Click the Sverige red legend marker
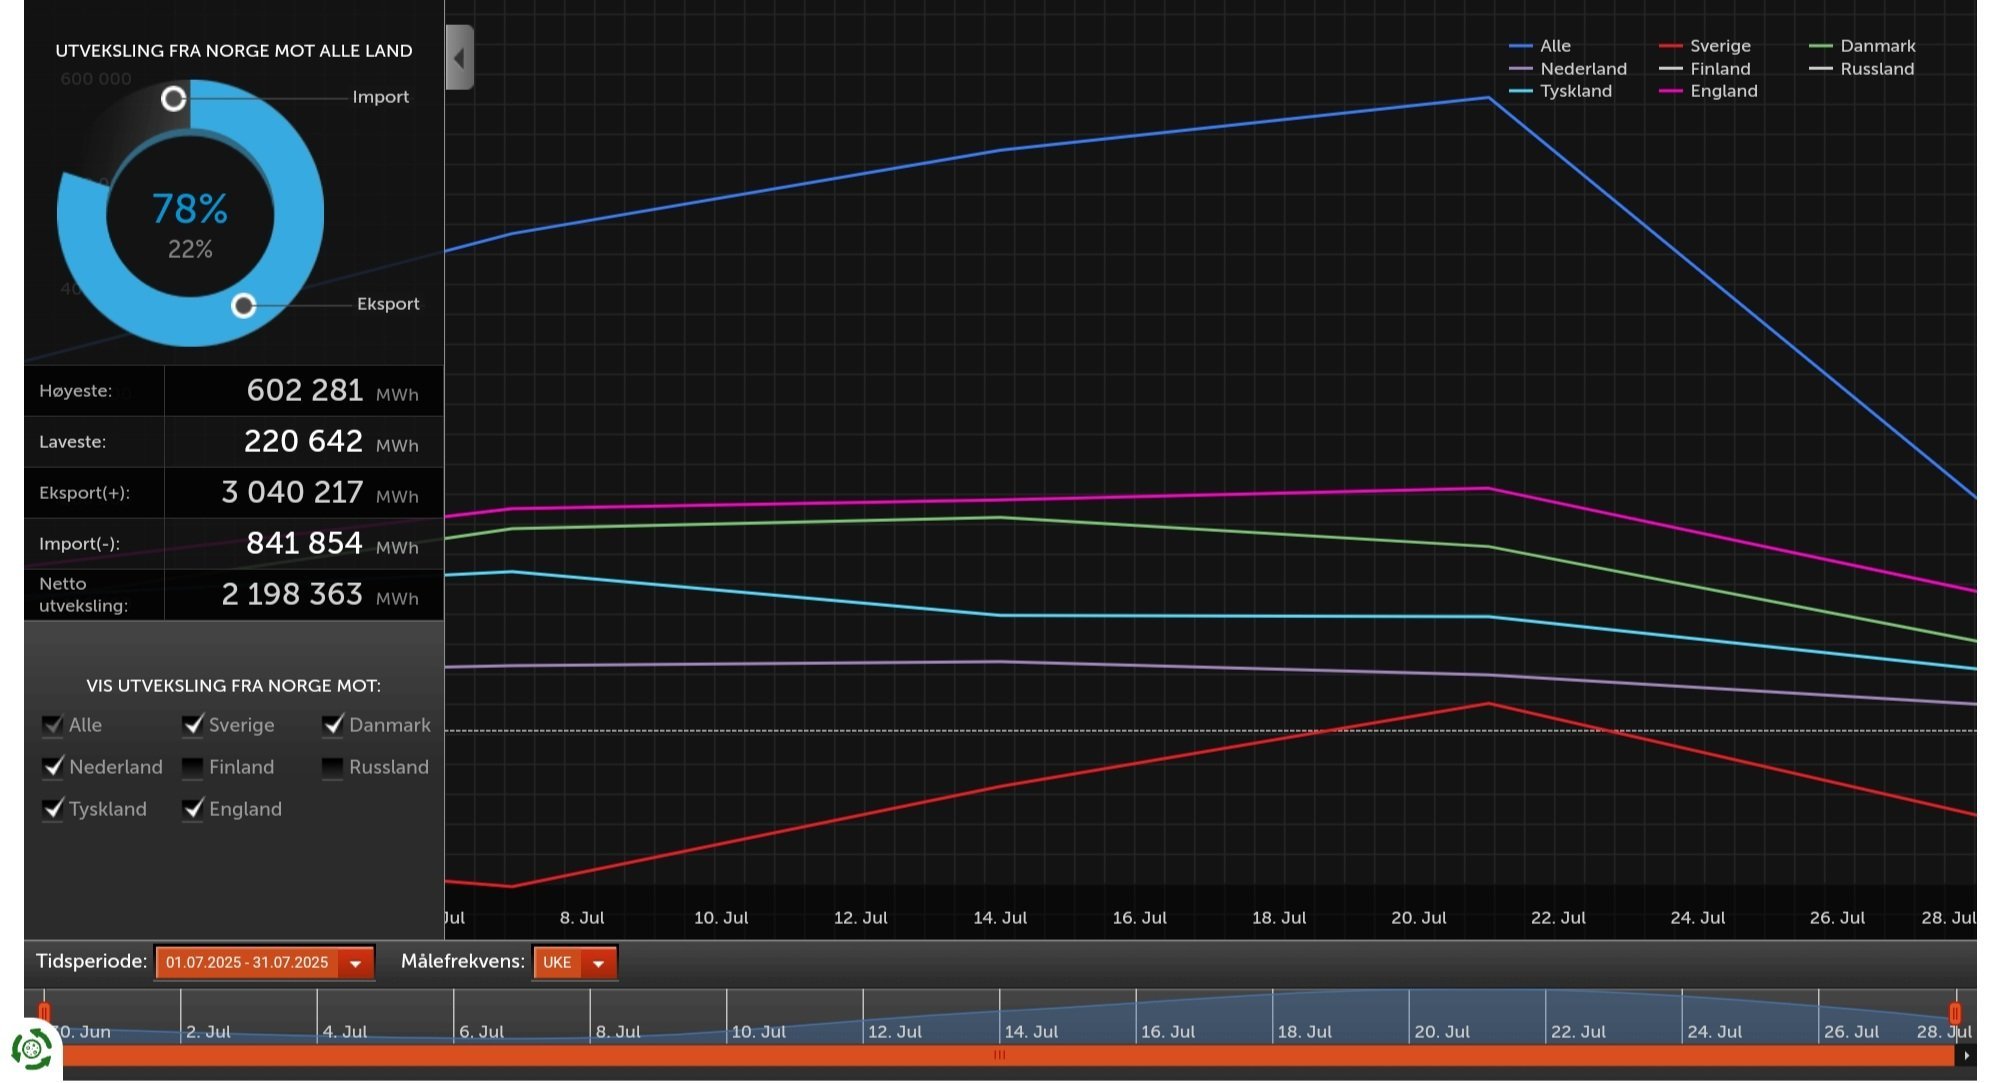The width and height of the screenshot is (2000, 1083). point(1670,46)
